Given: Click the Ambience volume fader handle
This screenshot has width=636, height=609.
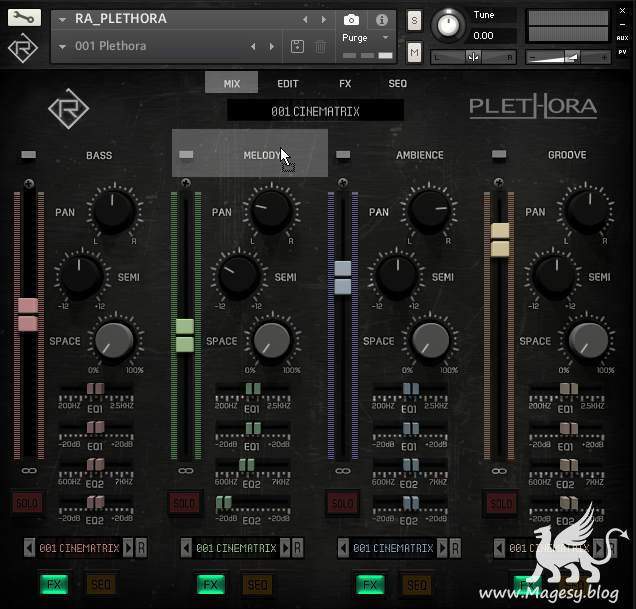Looking at the screenshot, I should pyautogui.click(x=343, y=278).
